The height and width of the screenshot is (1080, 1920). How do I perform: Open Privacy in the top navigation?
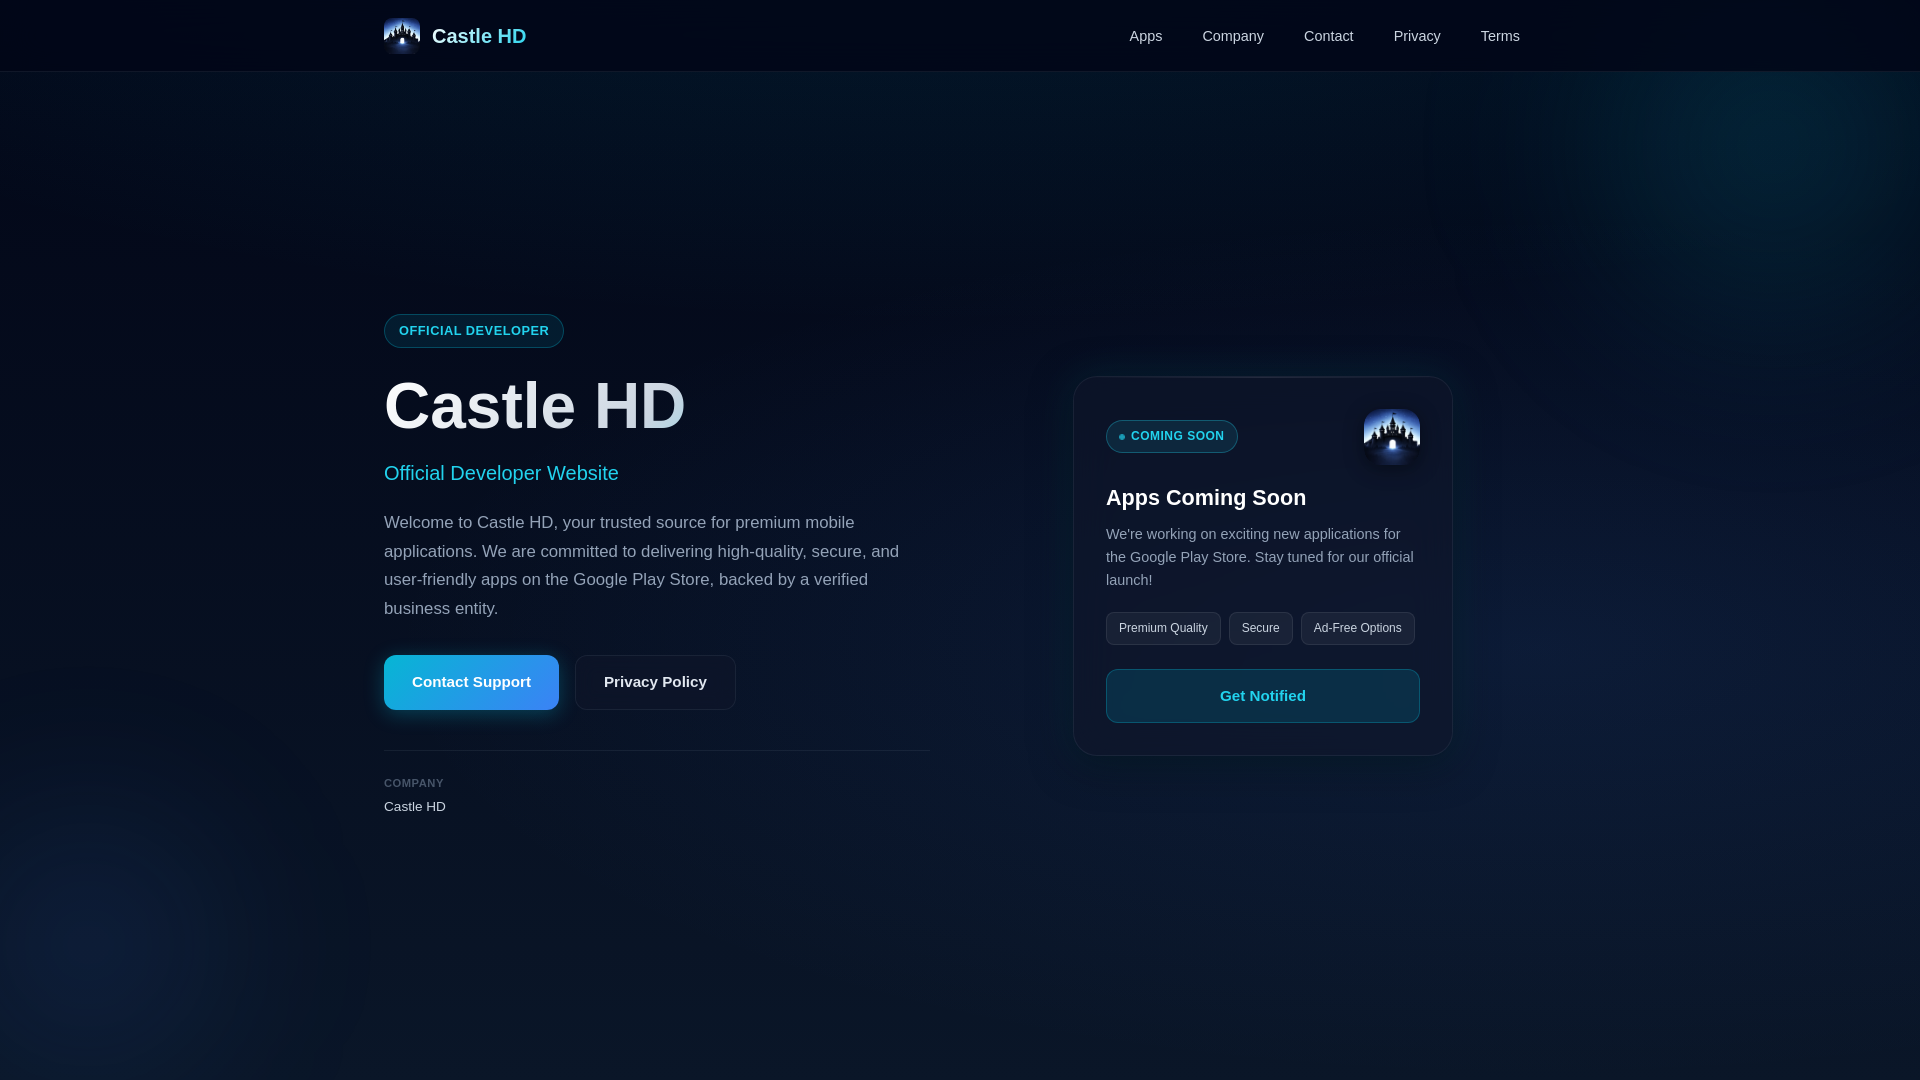point(1417,36)
